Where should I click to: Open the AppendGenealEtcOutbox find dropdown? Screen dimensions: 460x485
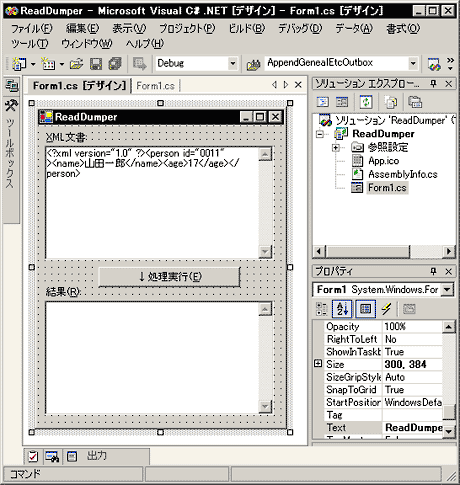413,63
